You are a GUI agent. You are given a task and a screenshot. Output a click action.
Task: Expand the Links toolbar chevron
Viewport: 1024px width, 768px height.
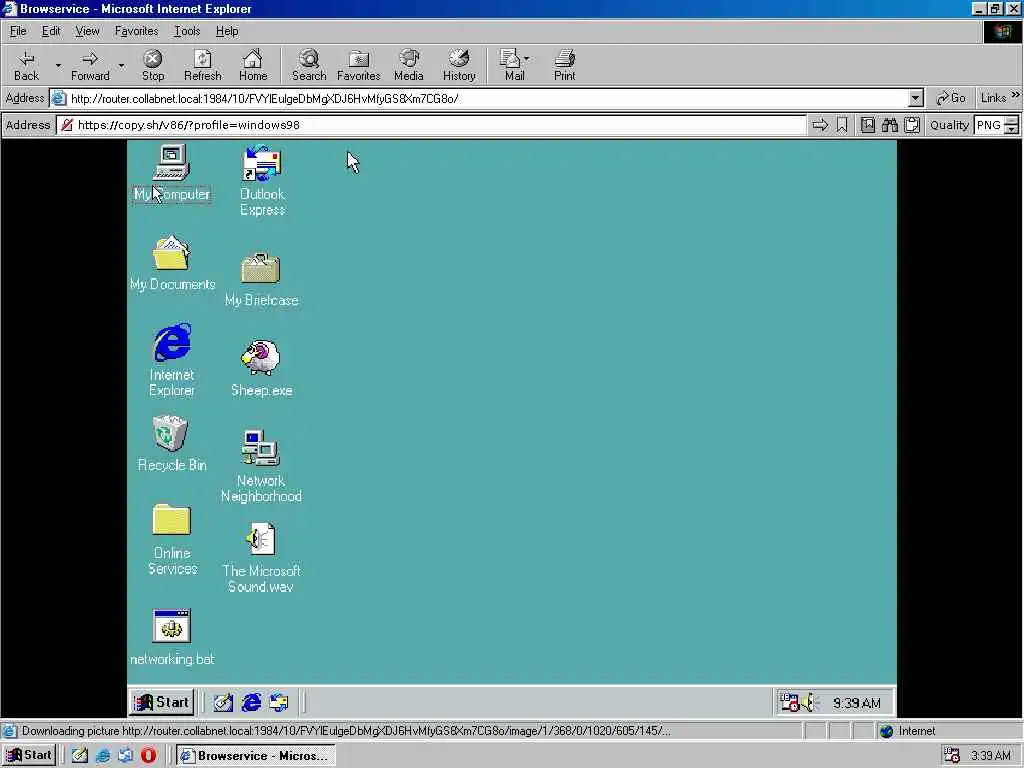1016,96
